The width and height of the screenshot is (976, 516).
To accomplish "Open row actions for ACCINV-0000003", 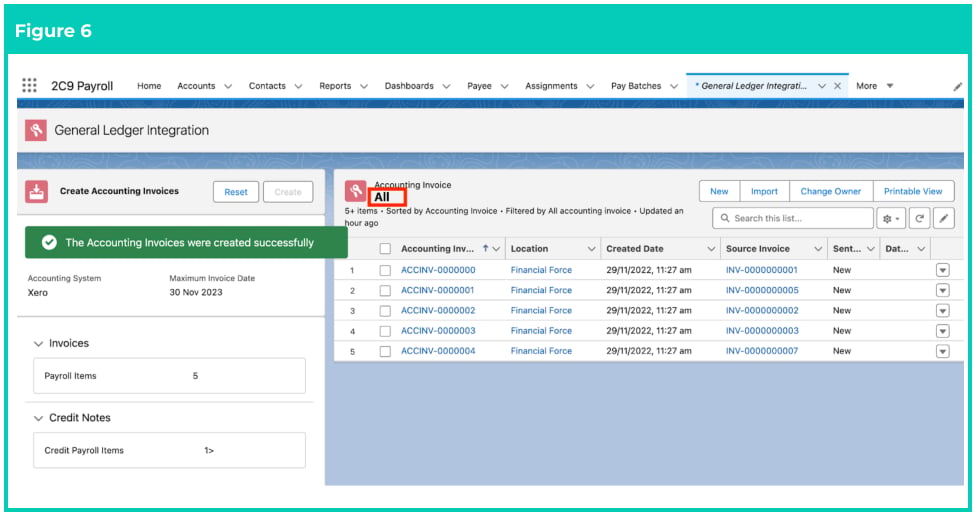I will tap(942, 331).
